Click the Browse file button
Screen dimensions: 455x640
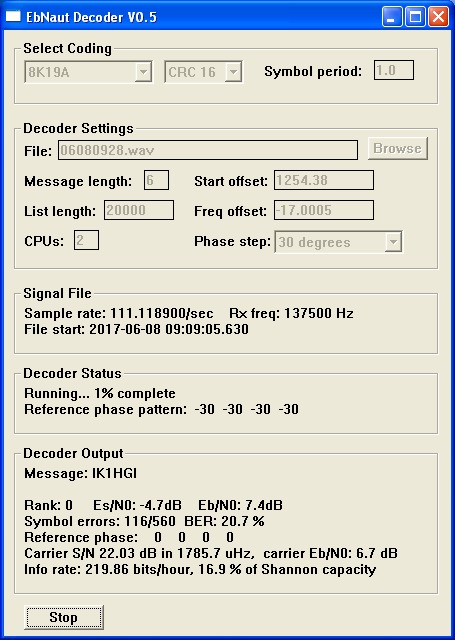397,148
